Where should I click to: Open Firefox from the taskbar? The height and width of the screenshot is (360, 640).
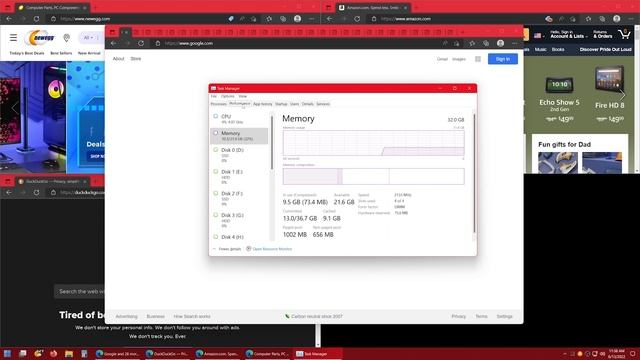click(53, 354)
